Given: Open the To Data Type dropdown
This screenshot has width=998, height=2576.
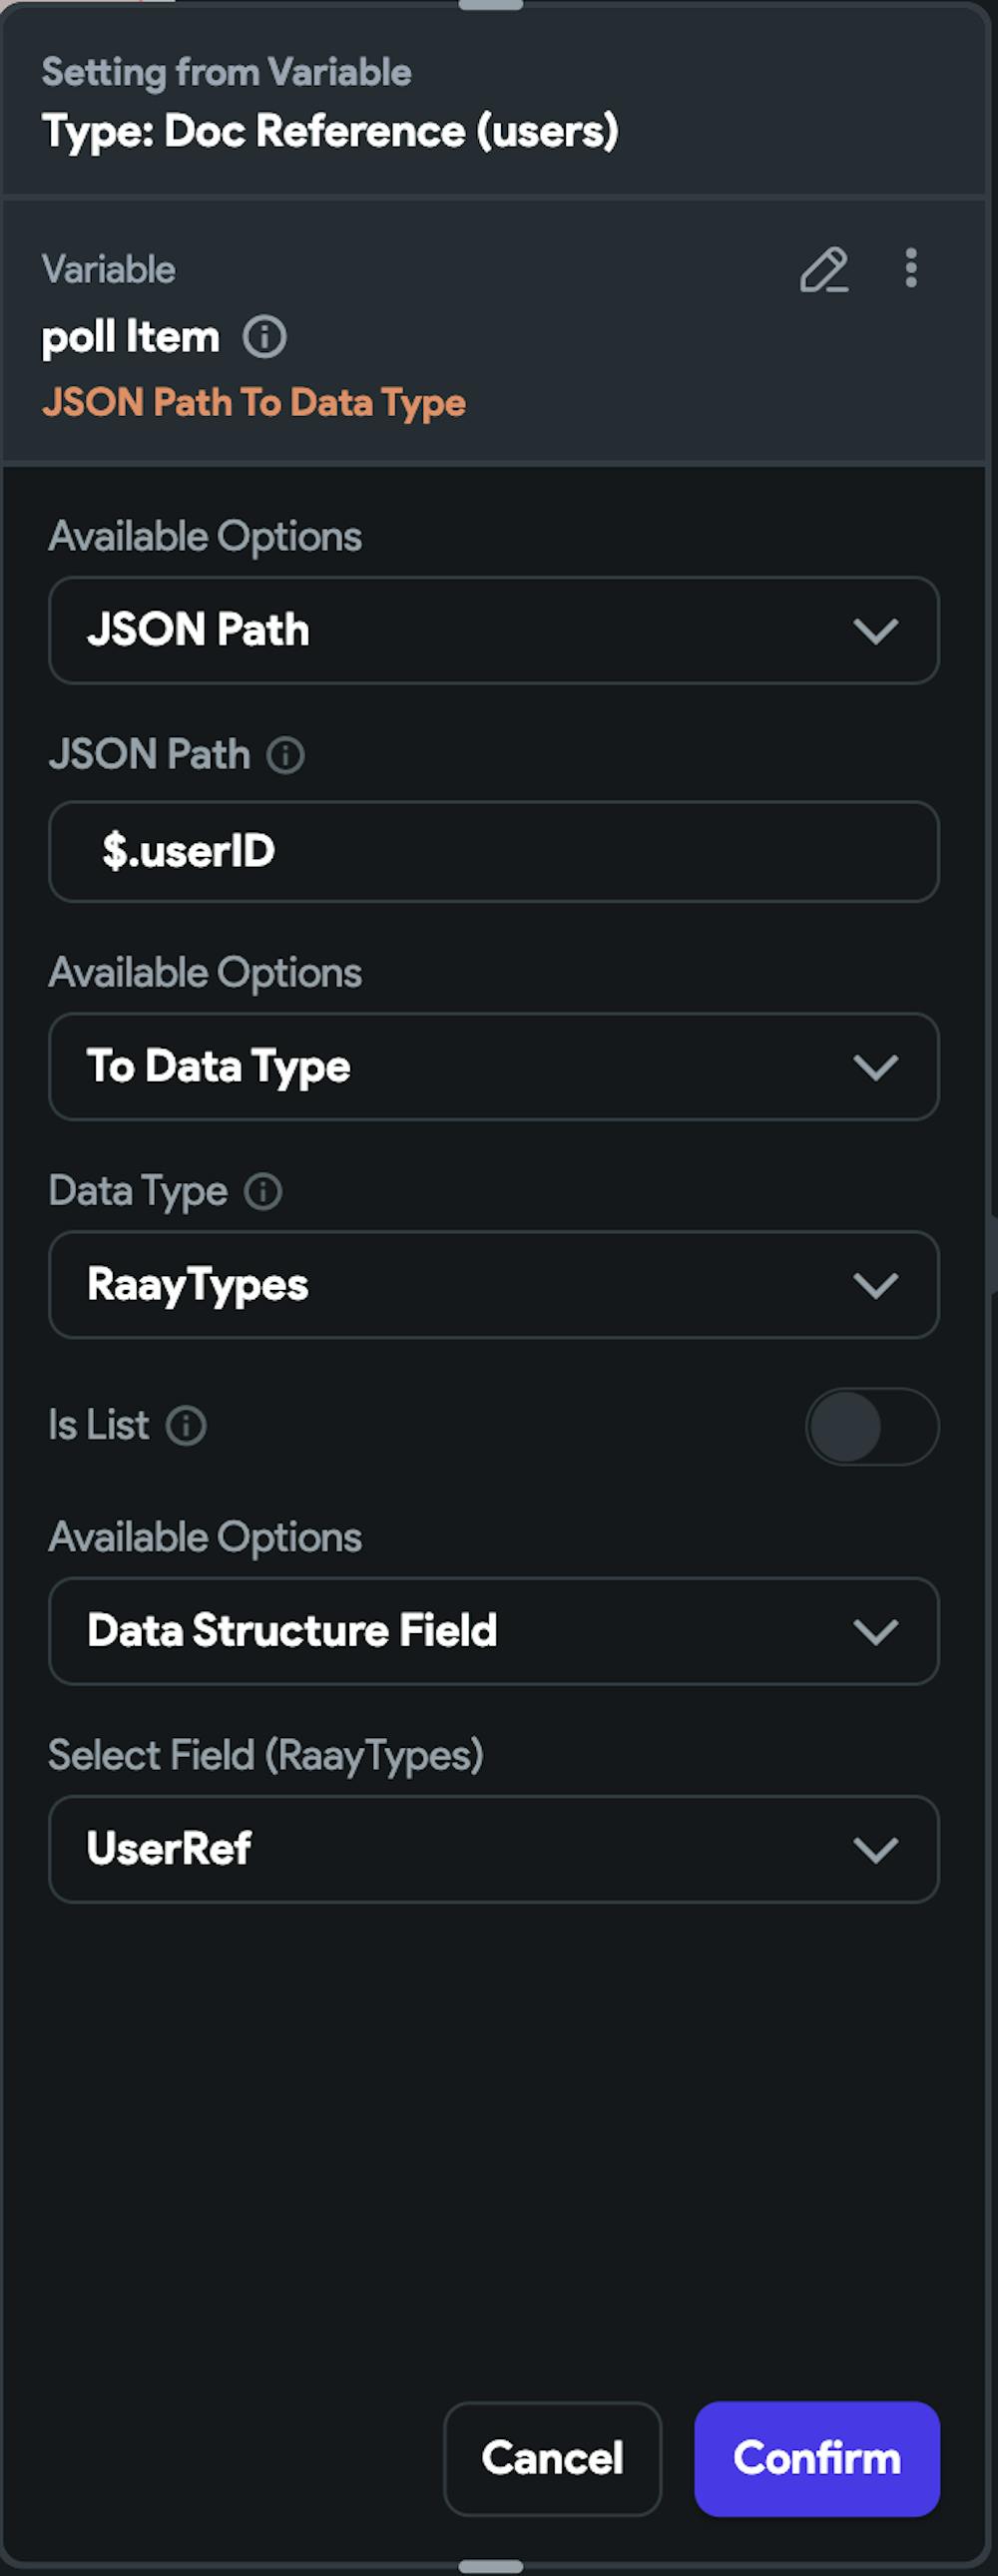Looking at the screenshot, I should coord(493,1066).
